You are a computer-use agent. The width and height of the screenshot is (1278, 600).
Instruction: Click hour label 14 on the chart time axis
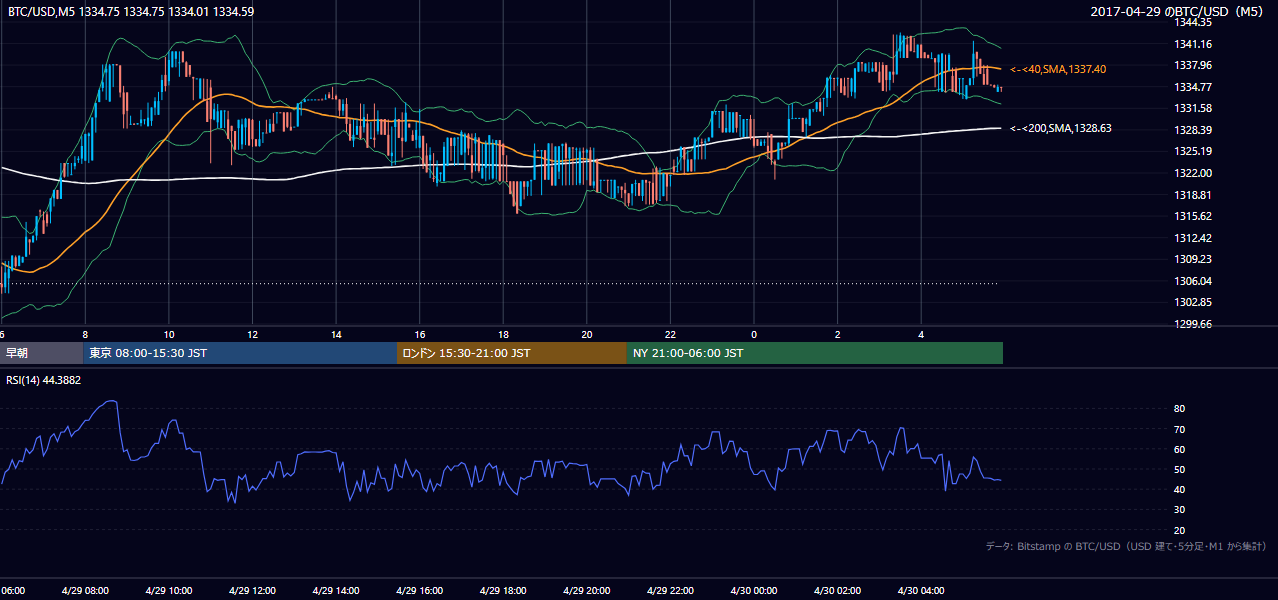tap(337, 335)
